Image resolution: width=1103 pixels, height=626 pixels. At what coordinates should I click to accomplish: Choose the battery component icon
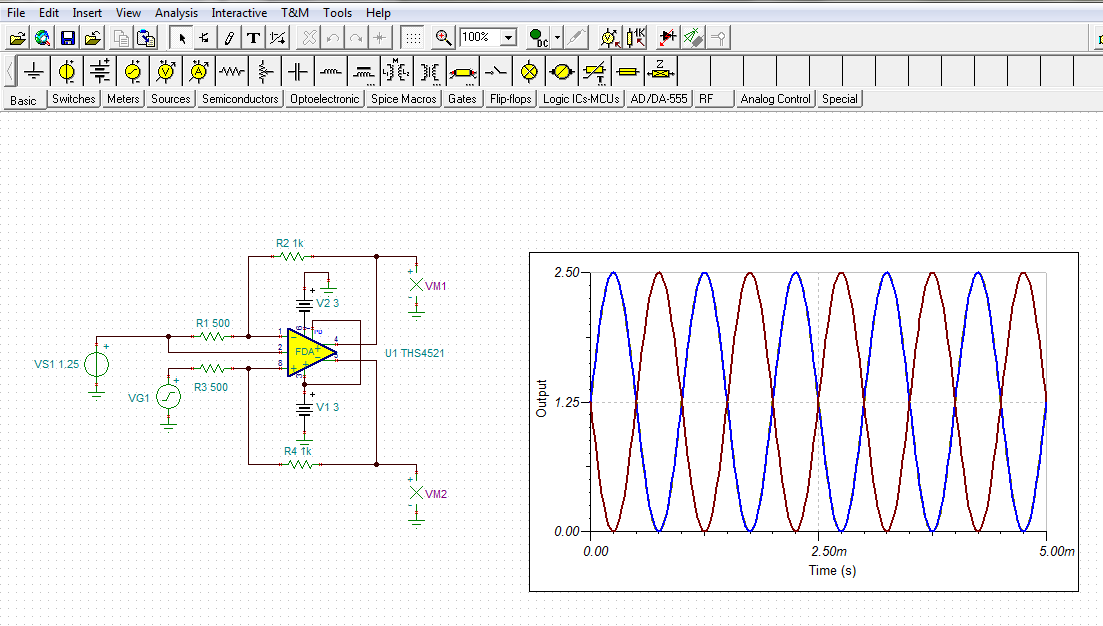(100, 72)
